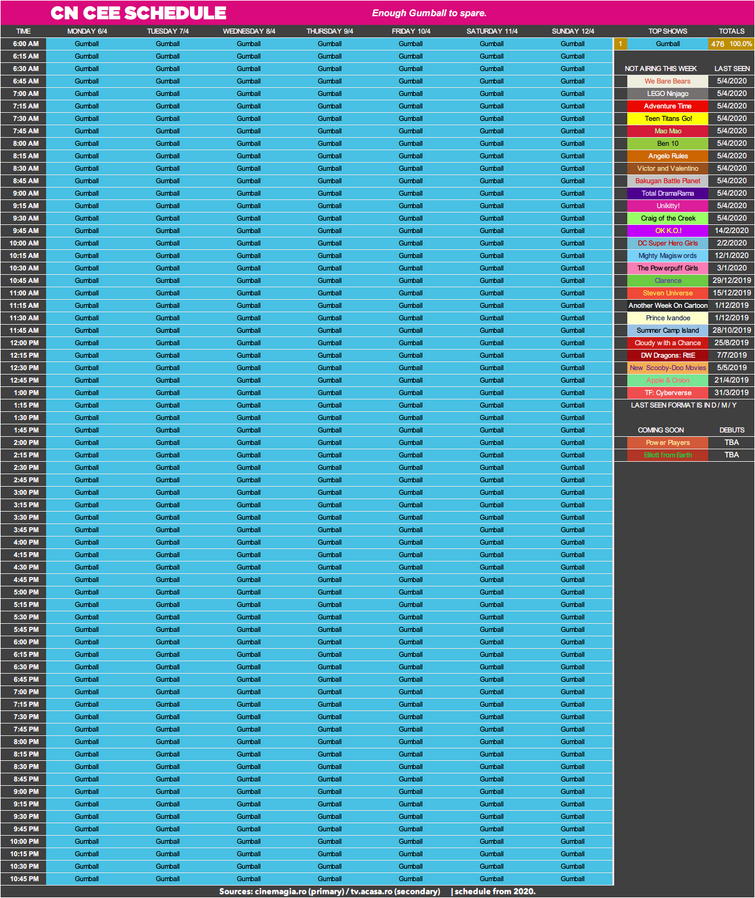The image size is (755, 898).
Task: Click the 100.0% percentage cell
Action: tap(740, 44)
